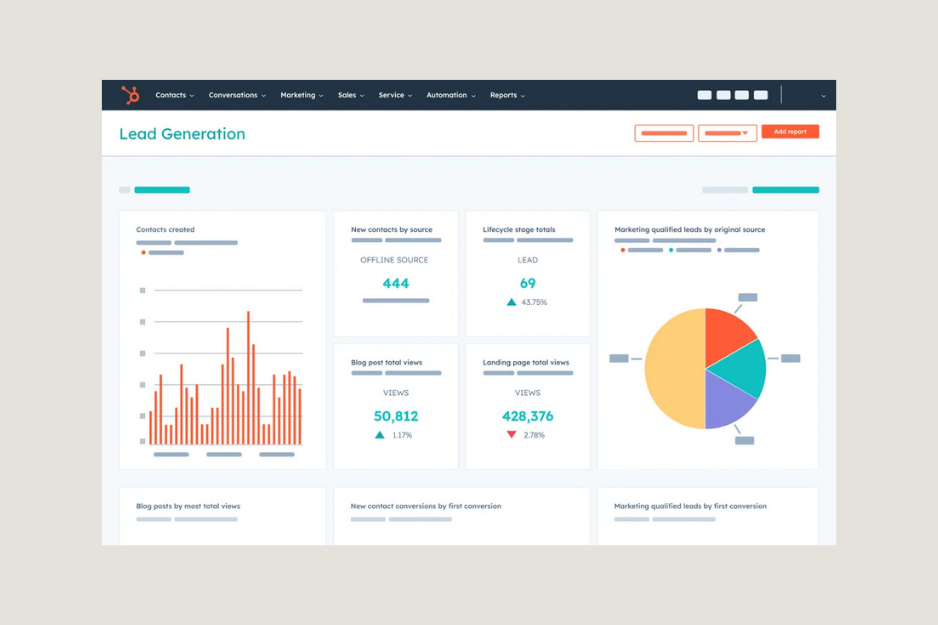Open the Marketing menu
Screen dimensions: 938x625
coord(301,95)
